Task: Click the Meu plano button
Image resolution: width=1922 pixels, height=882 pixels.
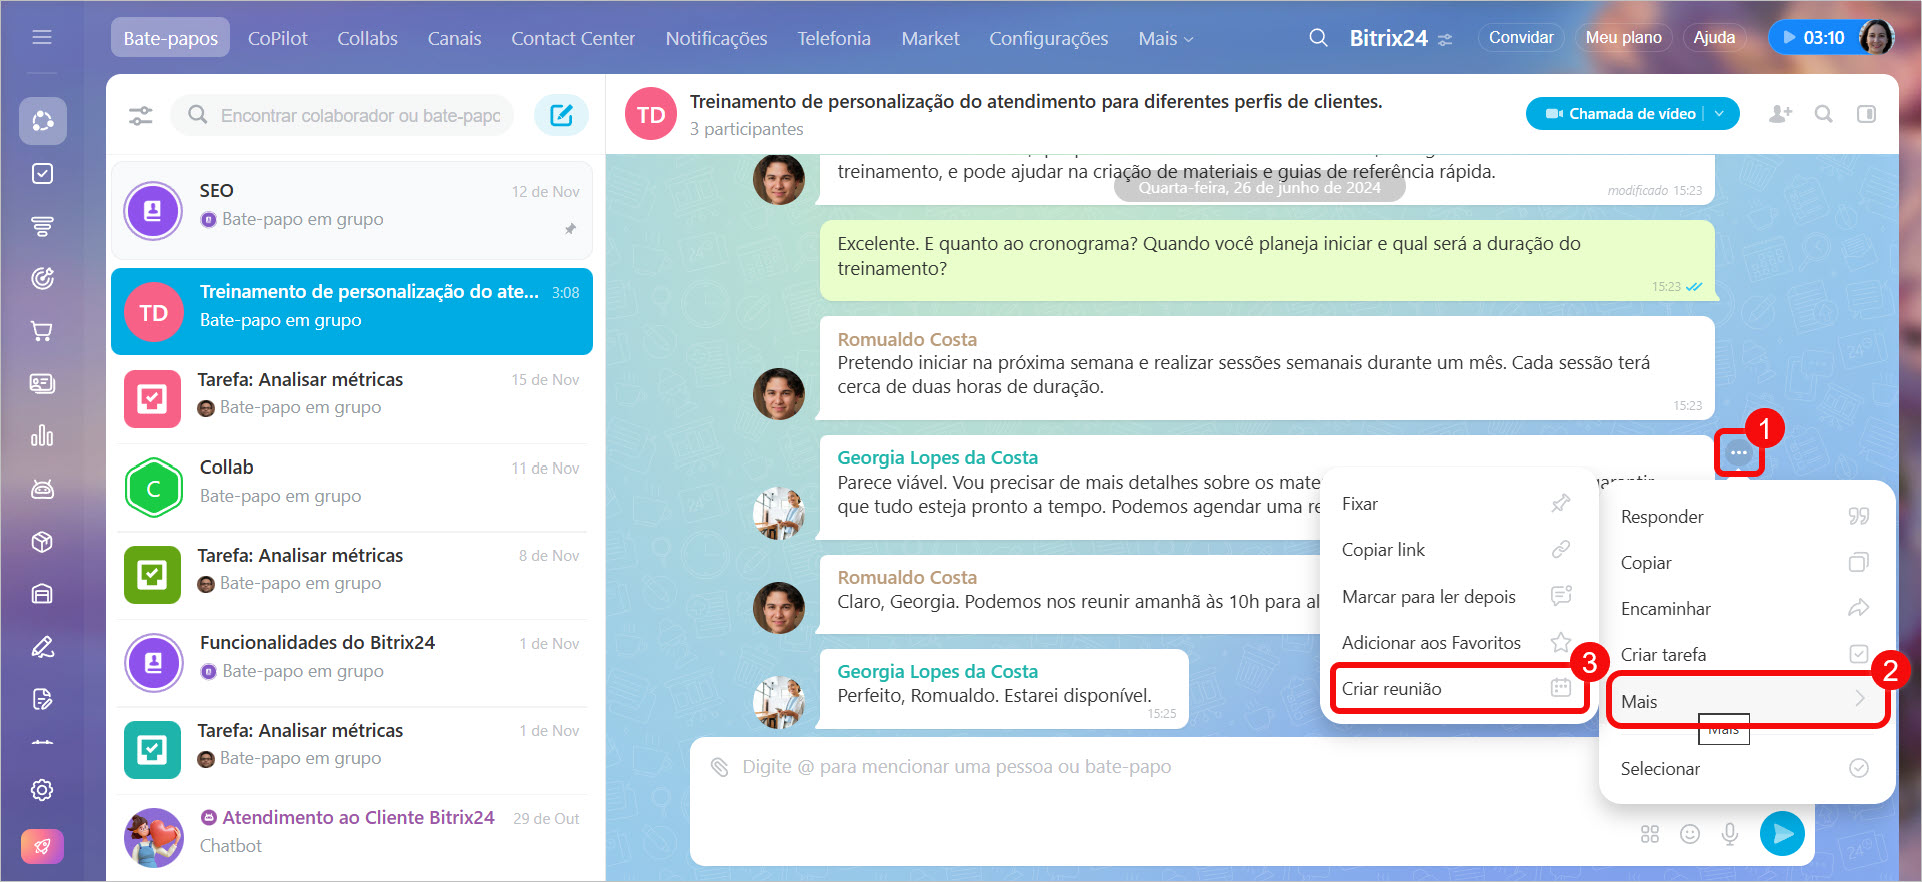Action: coord(1623,38)
